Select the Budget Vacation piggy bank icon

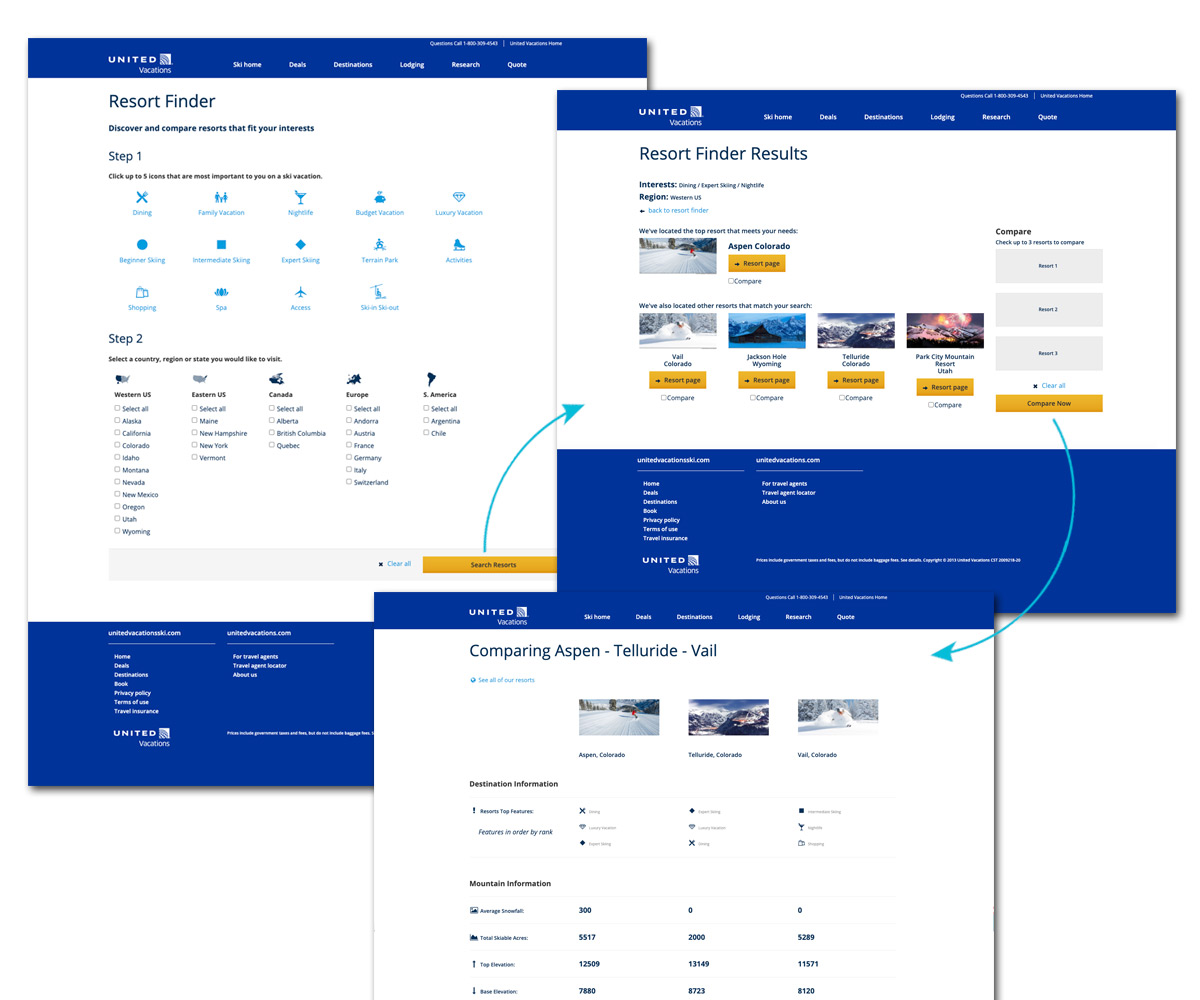[x=380, y=197]
